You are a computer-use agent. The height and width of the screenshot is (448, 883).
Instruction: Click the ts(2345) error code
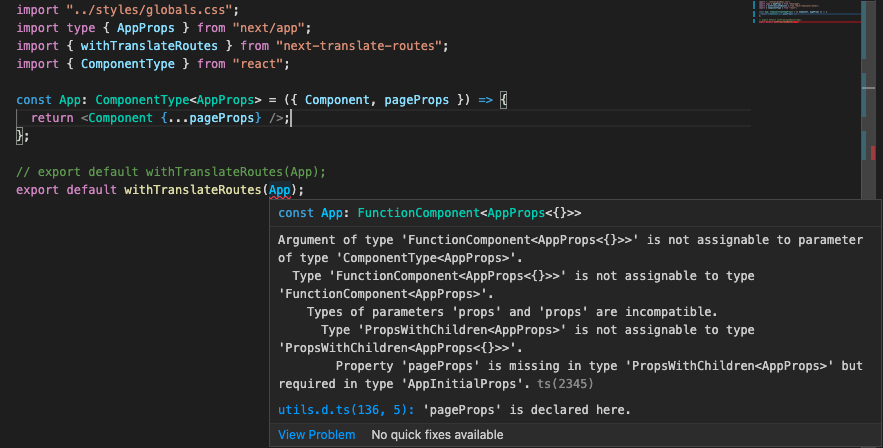[565, 384]
